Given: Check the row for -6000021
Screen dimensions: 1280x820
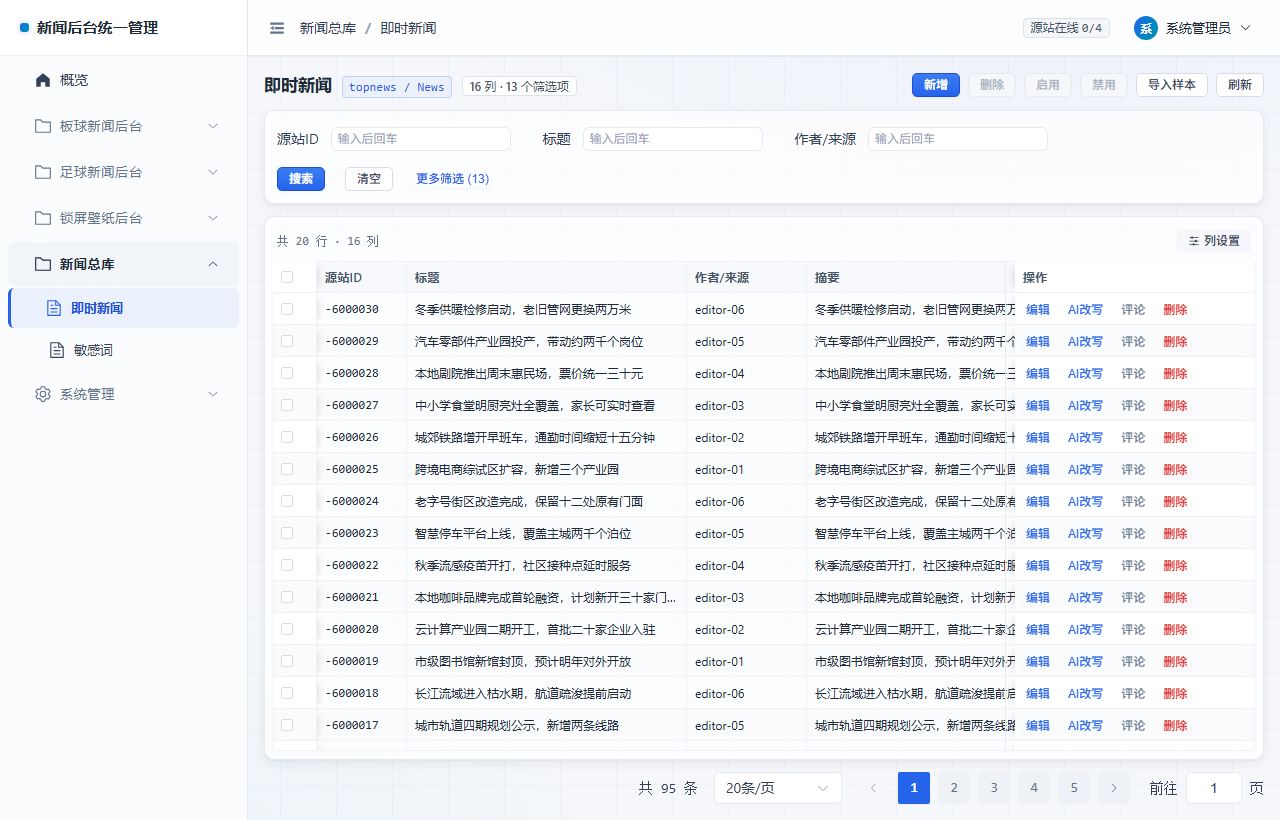Looking at the screenshot, I should coord(287,597).
